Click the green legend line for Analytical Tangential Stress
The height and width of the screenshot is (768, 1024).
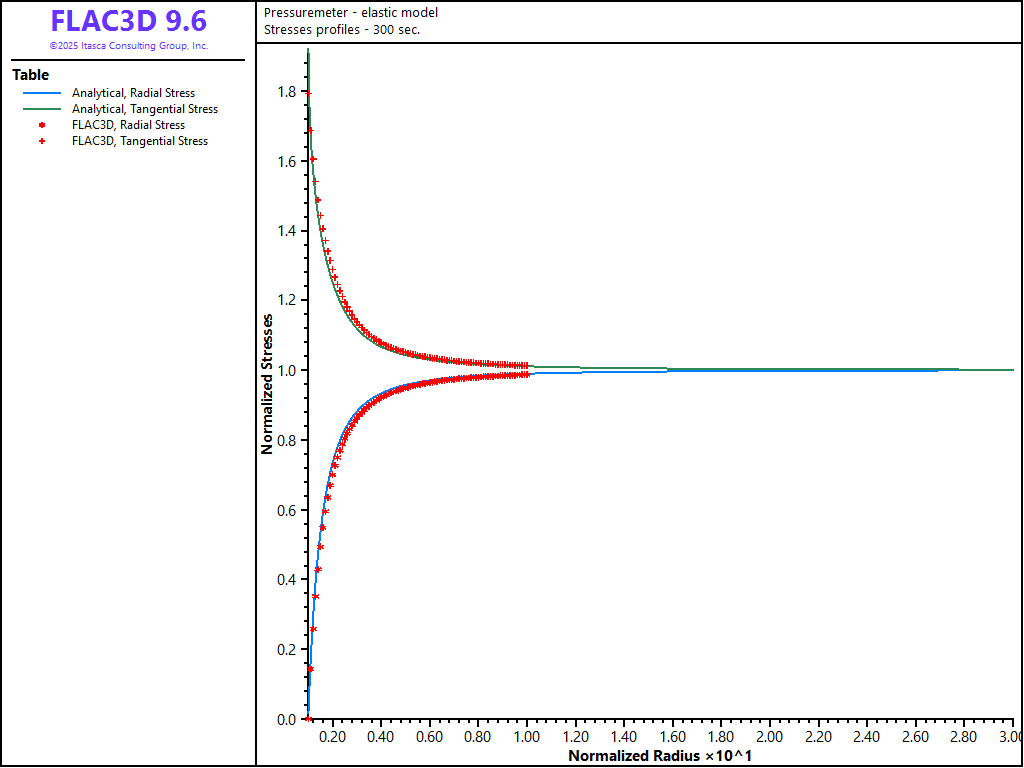click(42, 109)
